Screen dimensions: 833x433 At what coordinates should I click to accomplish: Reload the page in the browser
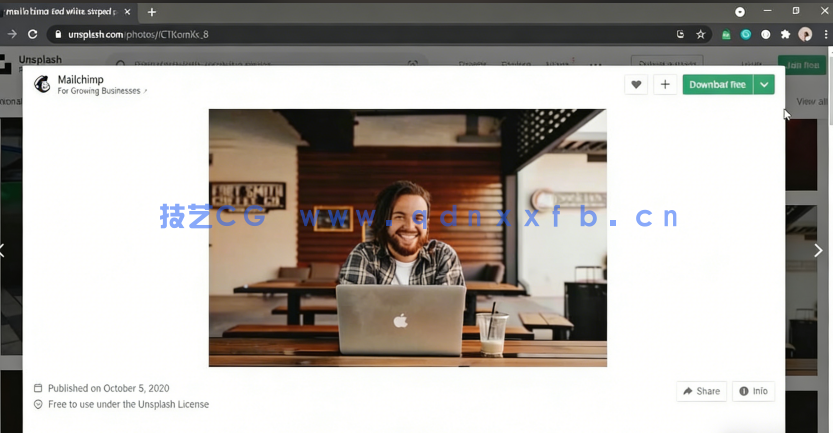pyautogui.click(x=32, y=34)
